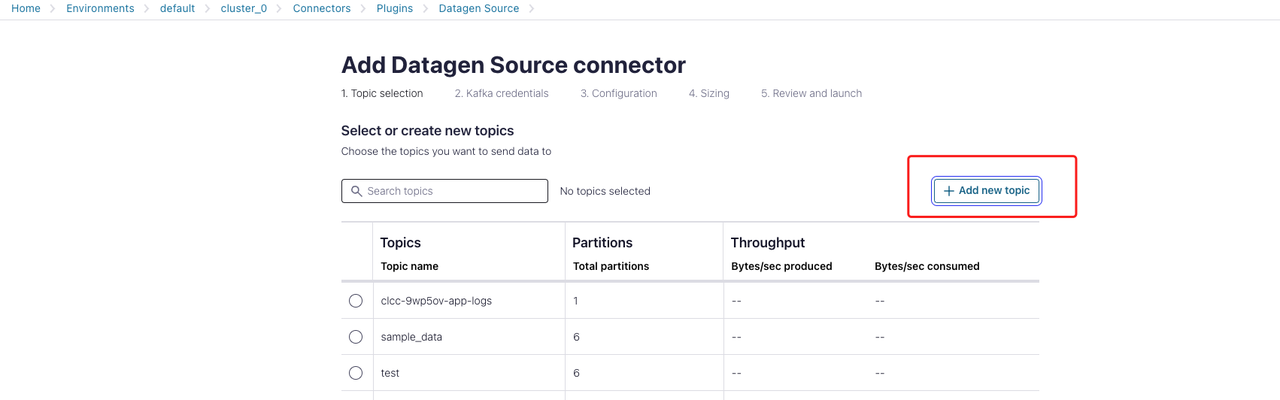Screen dimensions: 1280x400
Task: Open cluster_0 in the breadcrumb
Action: point(244,8)
